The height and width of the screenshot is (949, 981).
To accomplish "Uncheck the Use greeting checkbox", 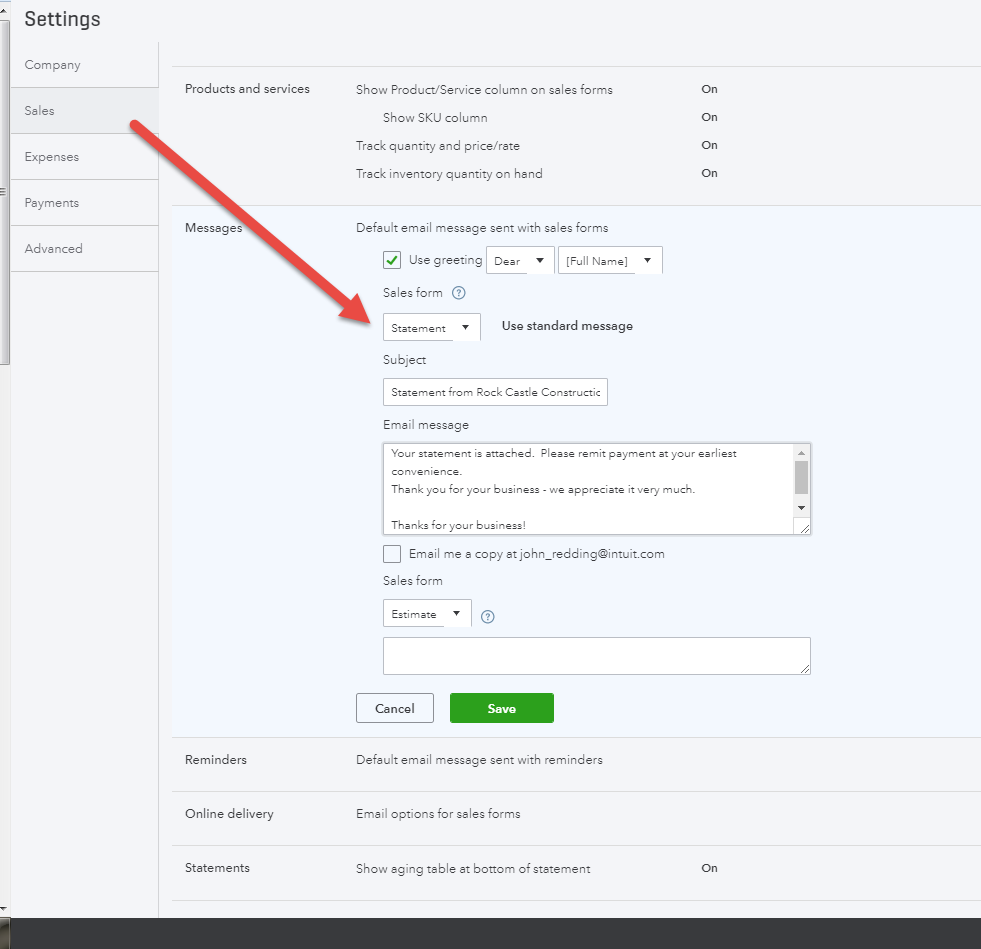I will 392,260.
